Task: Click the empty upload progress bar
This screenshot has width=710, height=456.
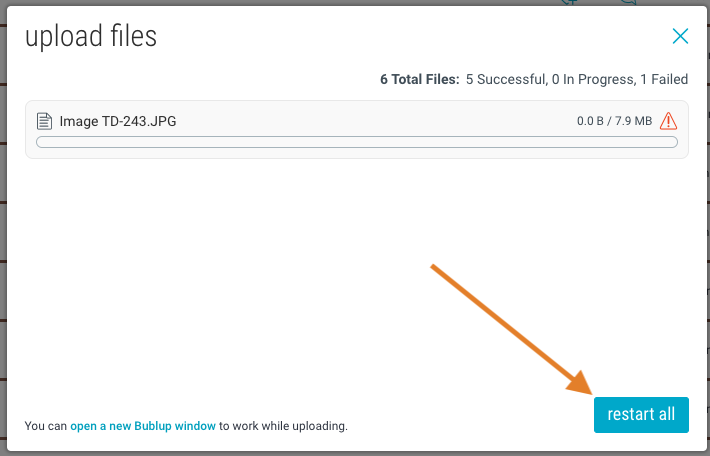Action: click(357, 142)
